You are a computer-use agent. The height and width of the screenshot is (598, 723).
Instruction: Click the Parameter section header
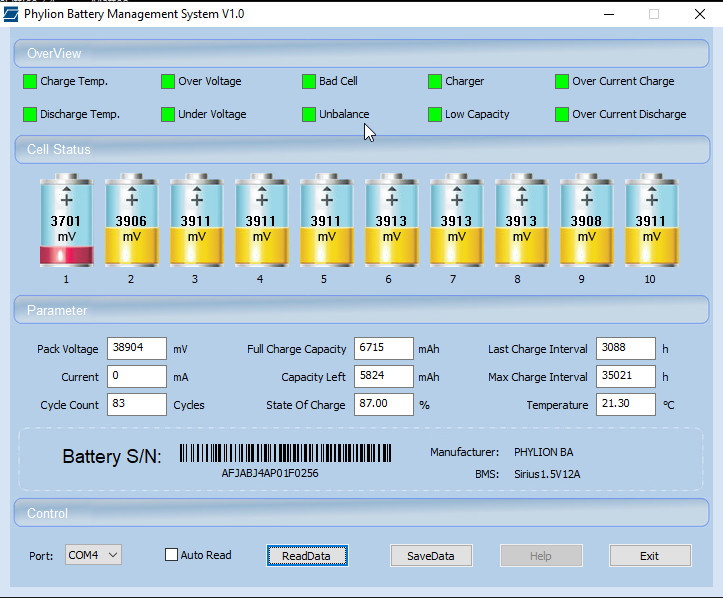click(x=361, y=310)
